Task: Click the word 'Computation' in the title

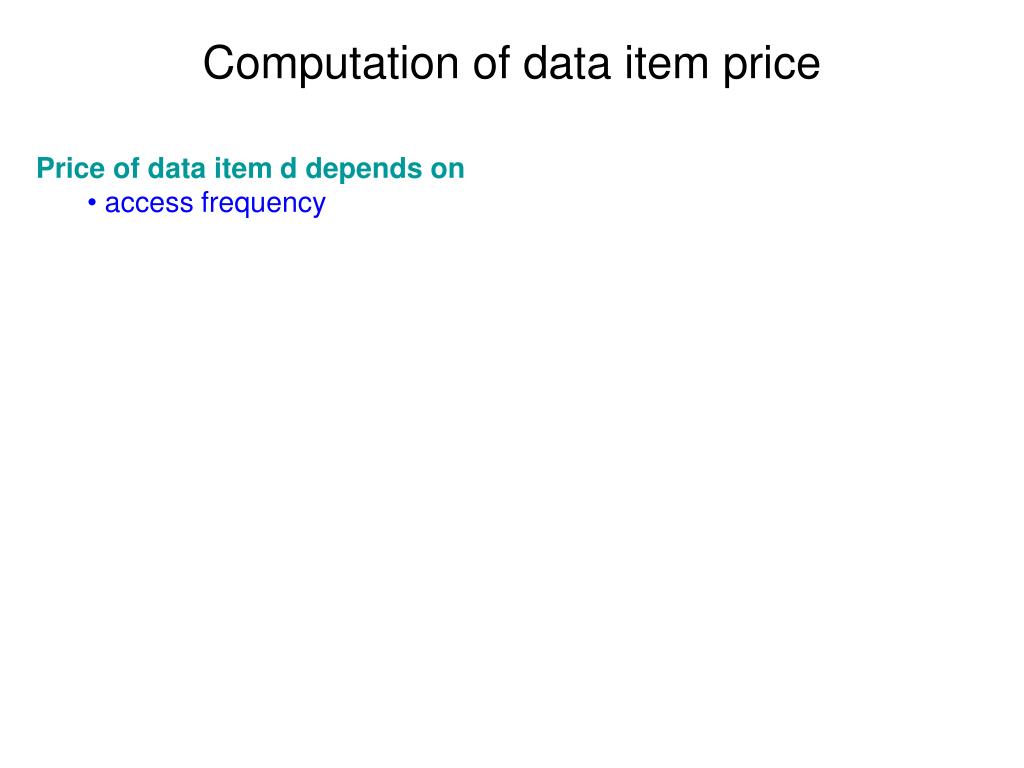Action: point(329,64)
